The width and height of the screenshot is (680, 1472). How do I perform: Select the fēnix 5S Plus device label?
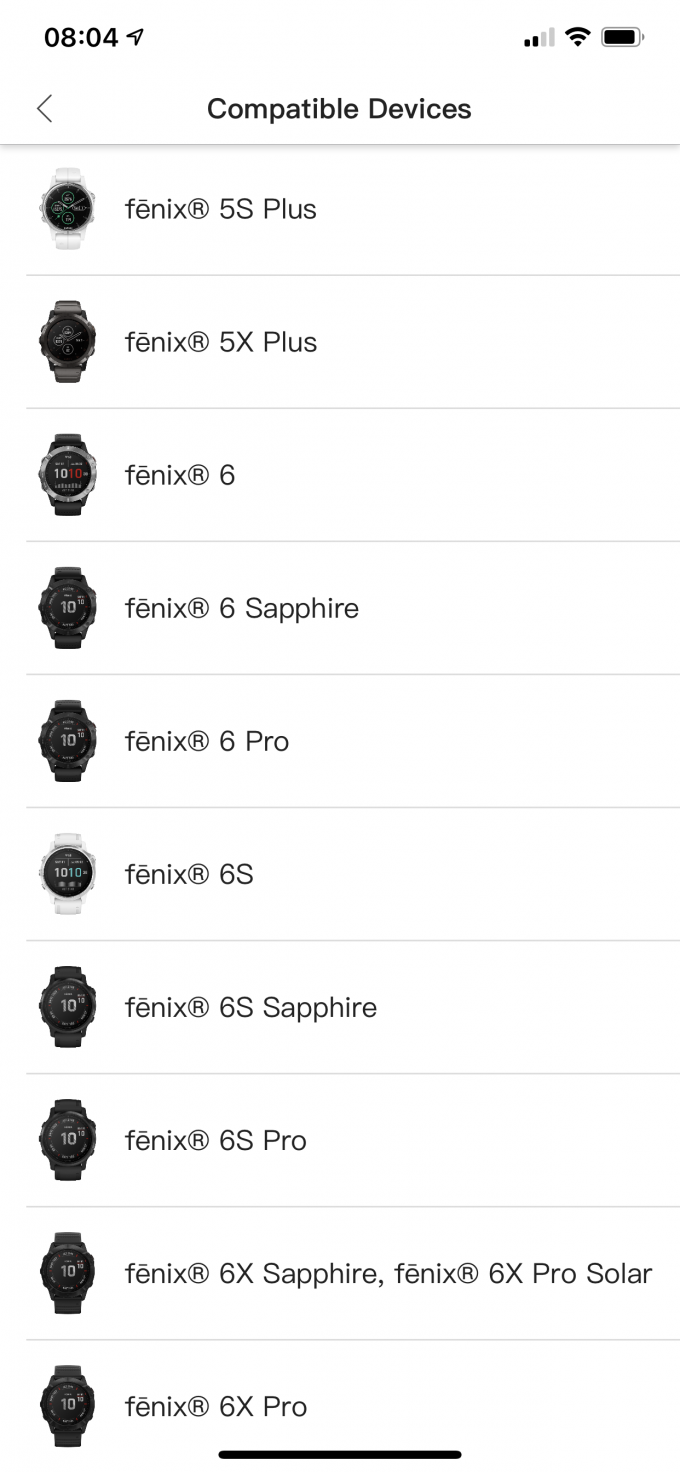pos(221,209)
